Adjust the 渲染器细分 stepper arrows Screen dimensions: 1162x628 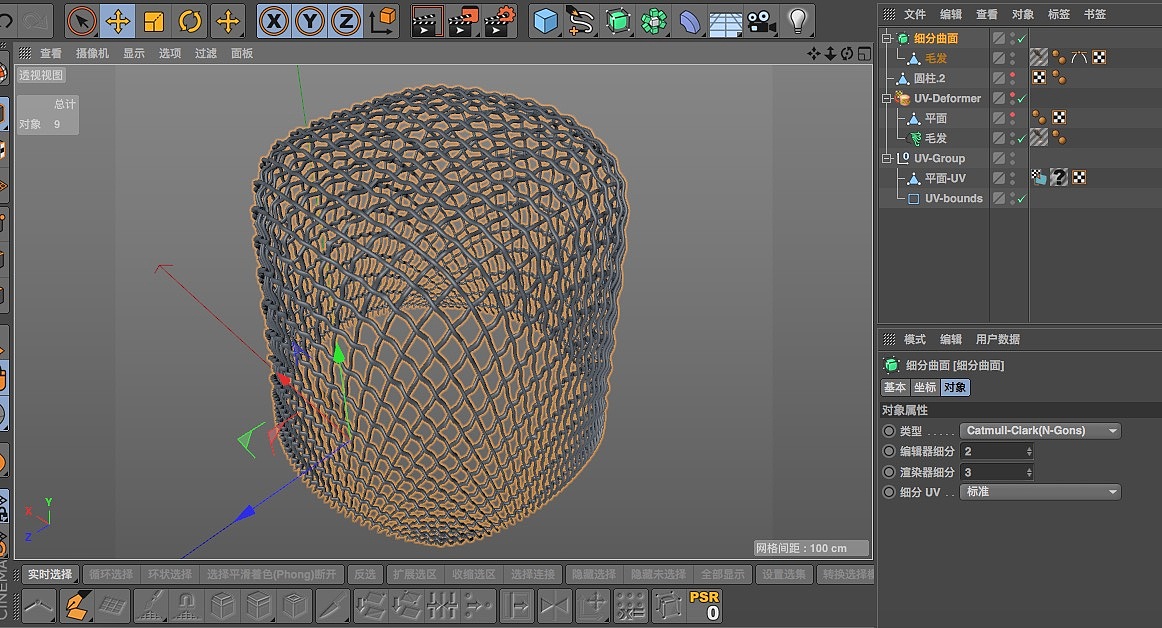pyautogui.click(x=1029, y=472)
